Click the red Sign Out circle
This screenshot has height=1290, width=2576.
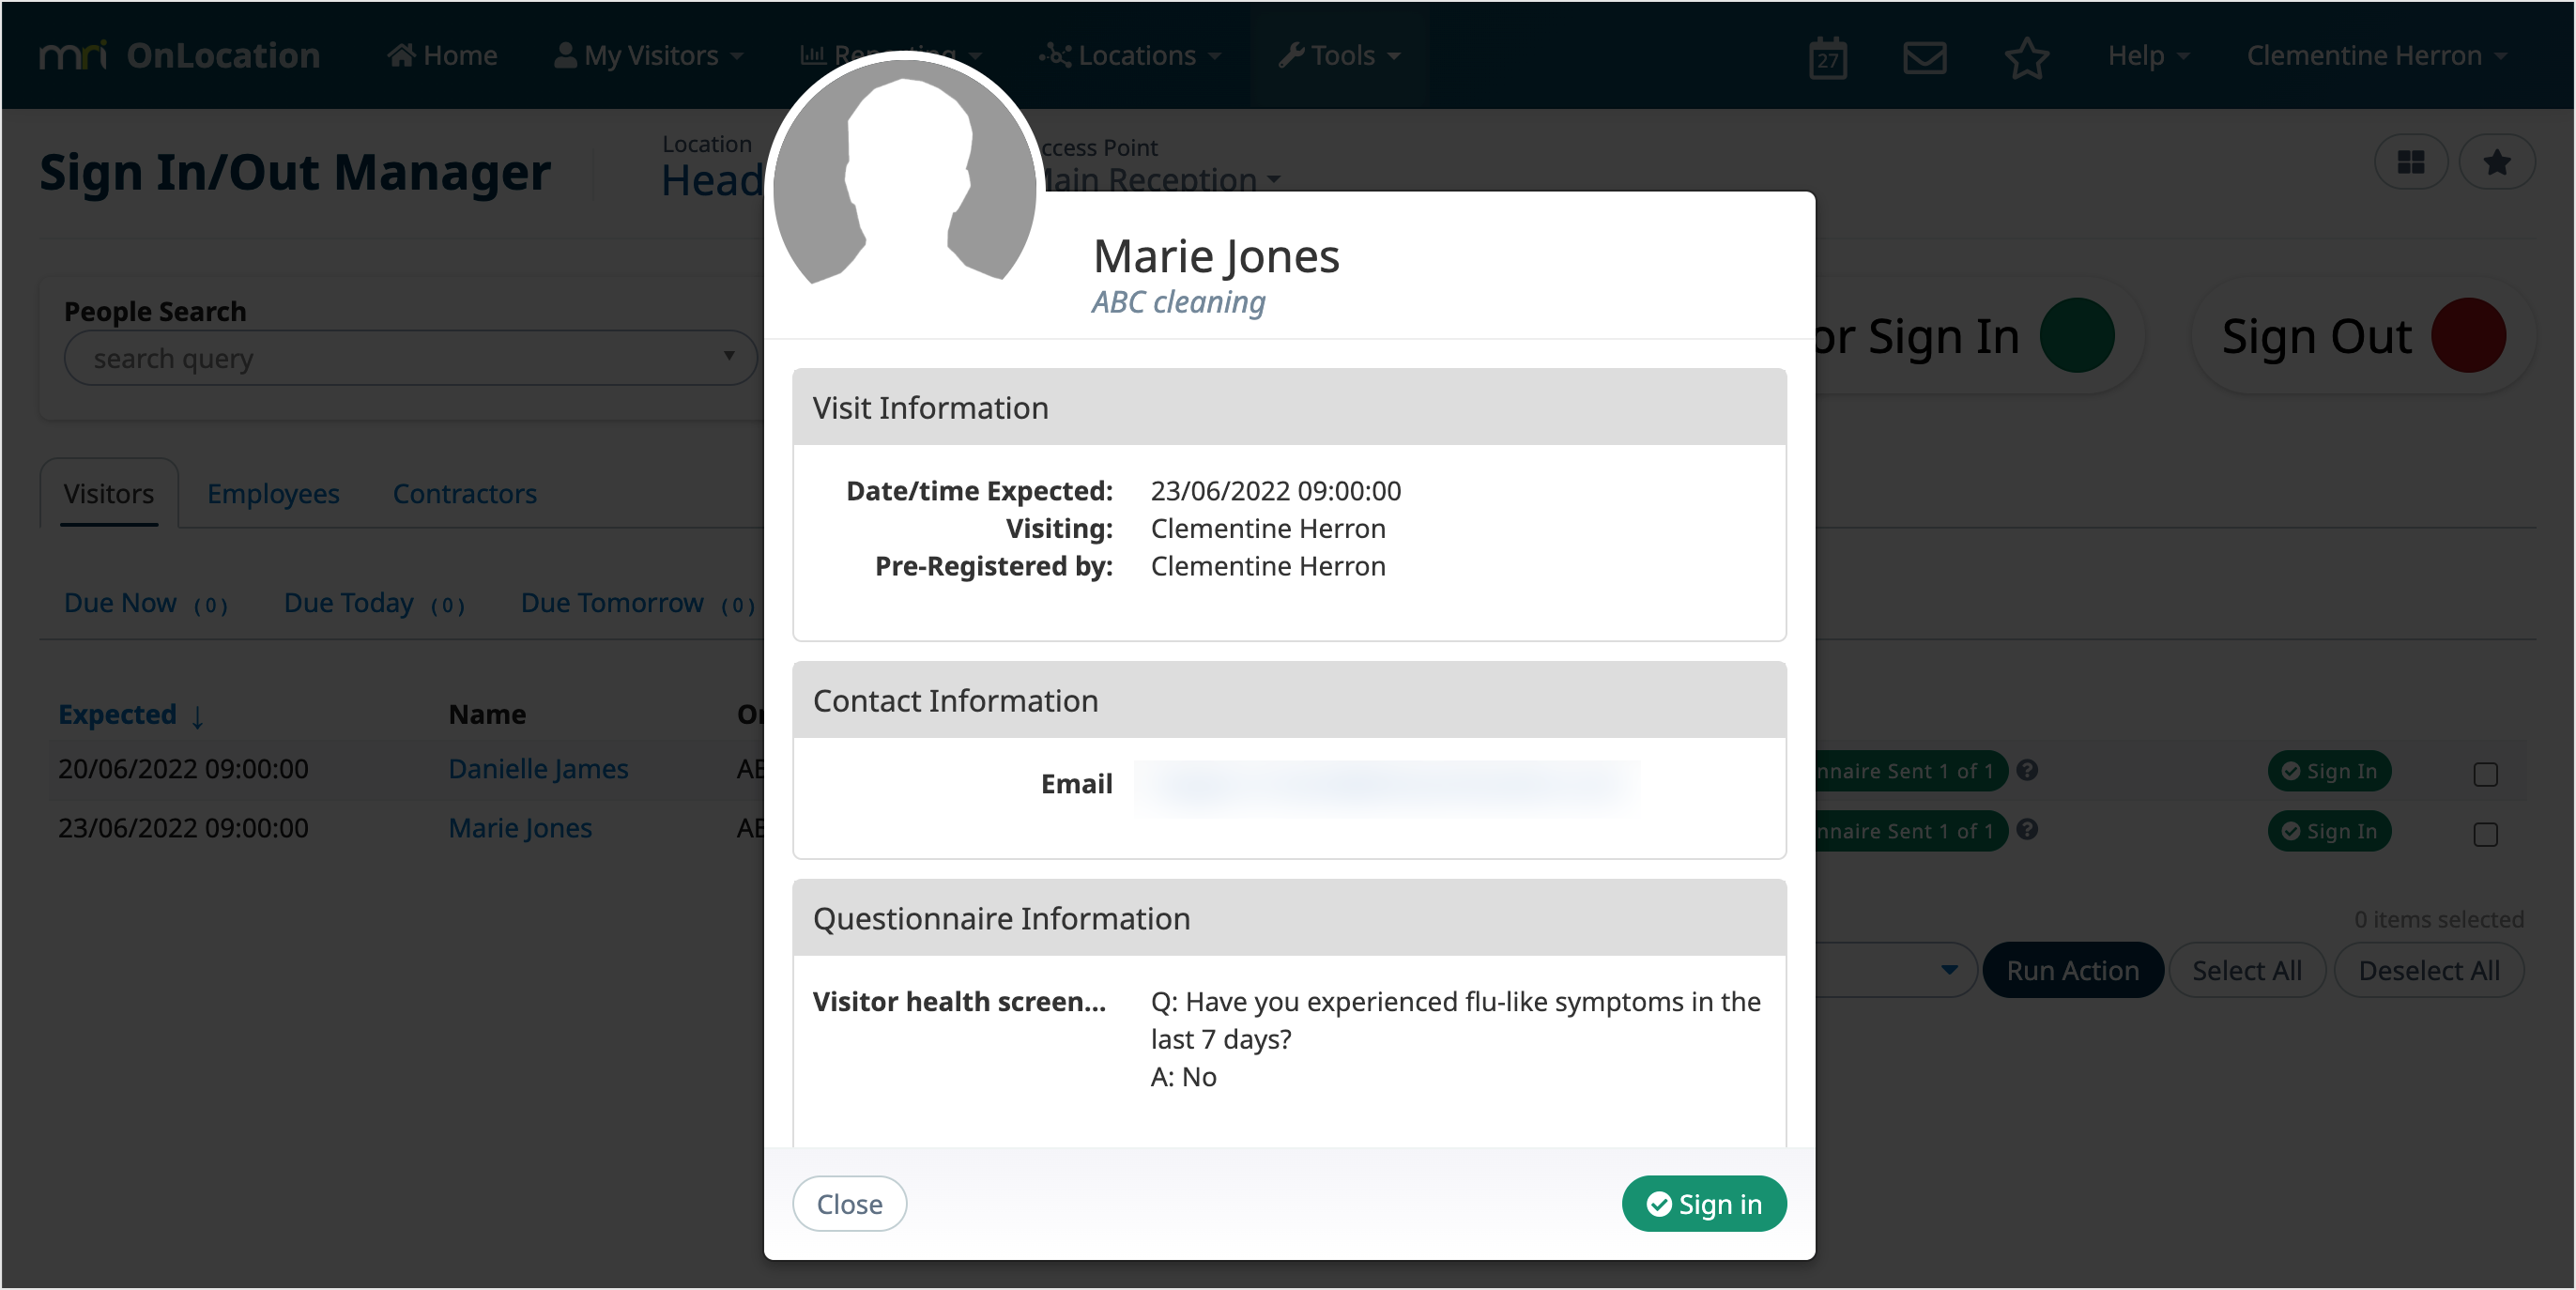point(2468,336)
